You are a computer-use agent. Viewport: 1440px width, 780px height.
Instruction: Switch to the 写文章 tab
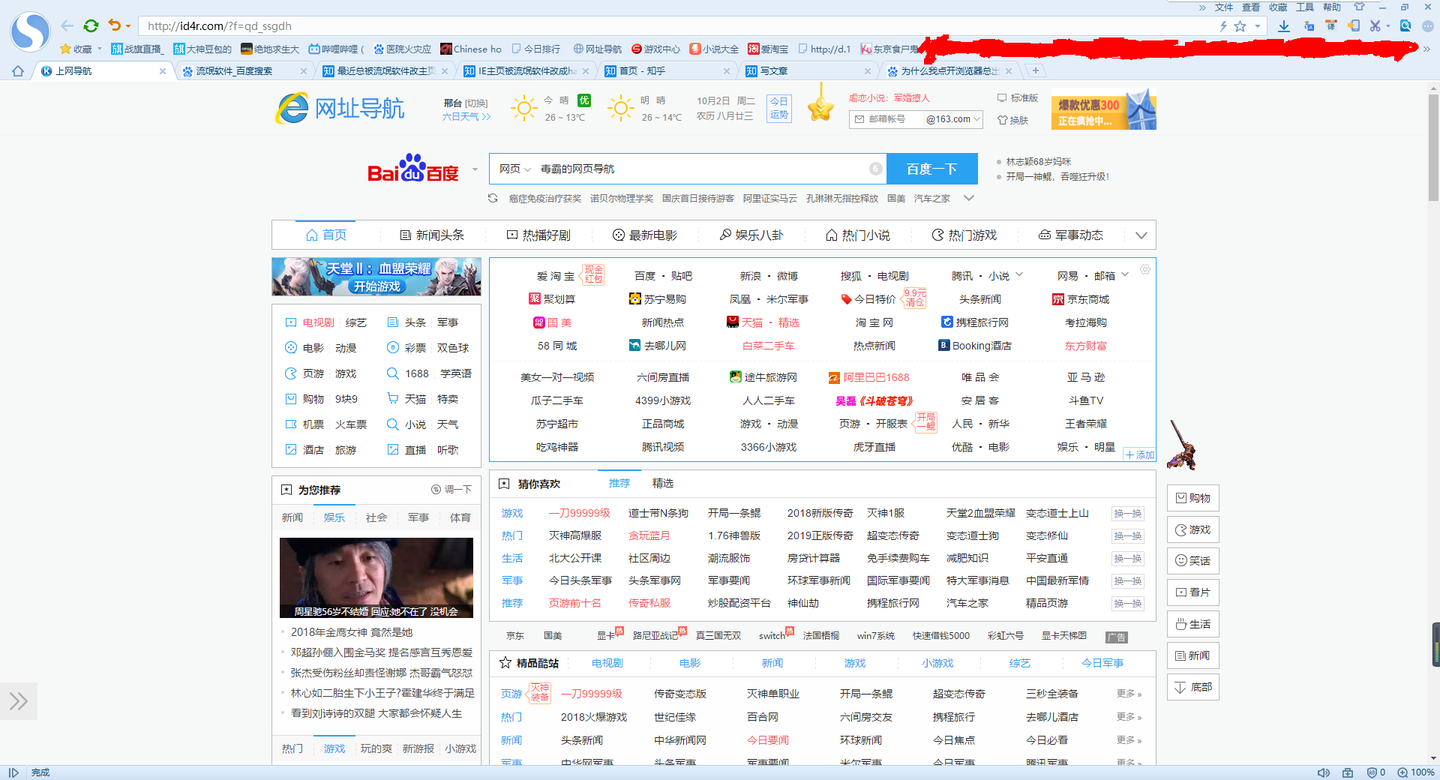click(807, 71)
